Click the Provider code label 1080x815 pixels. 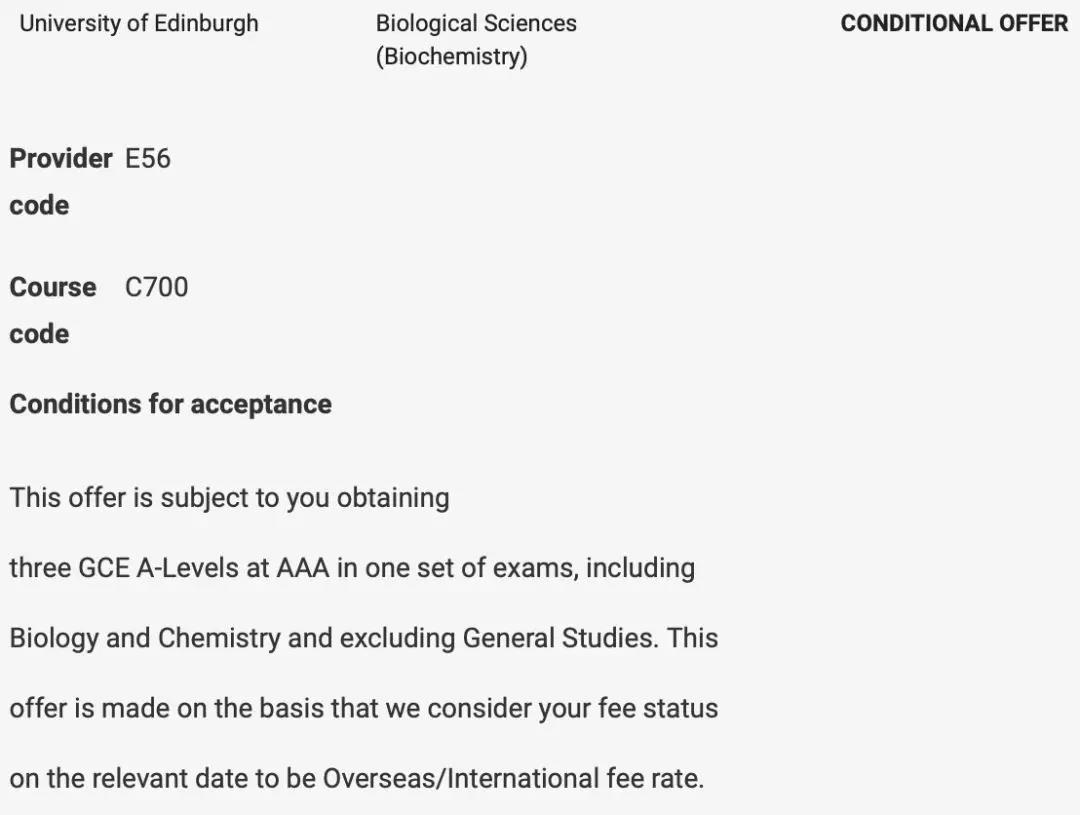point(61,159)
